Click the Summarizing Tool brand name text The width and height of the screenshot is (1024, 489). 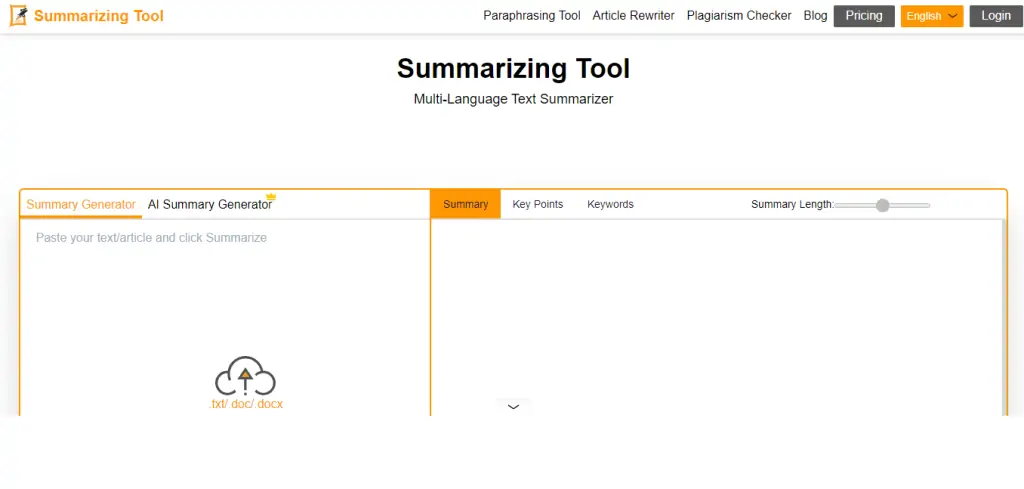(98, 16)
